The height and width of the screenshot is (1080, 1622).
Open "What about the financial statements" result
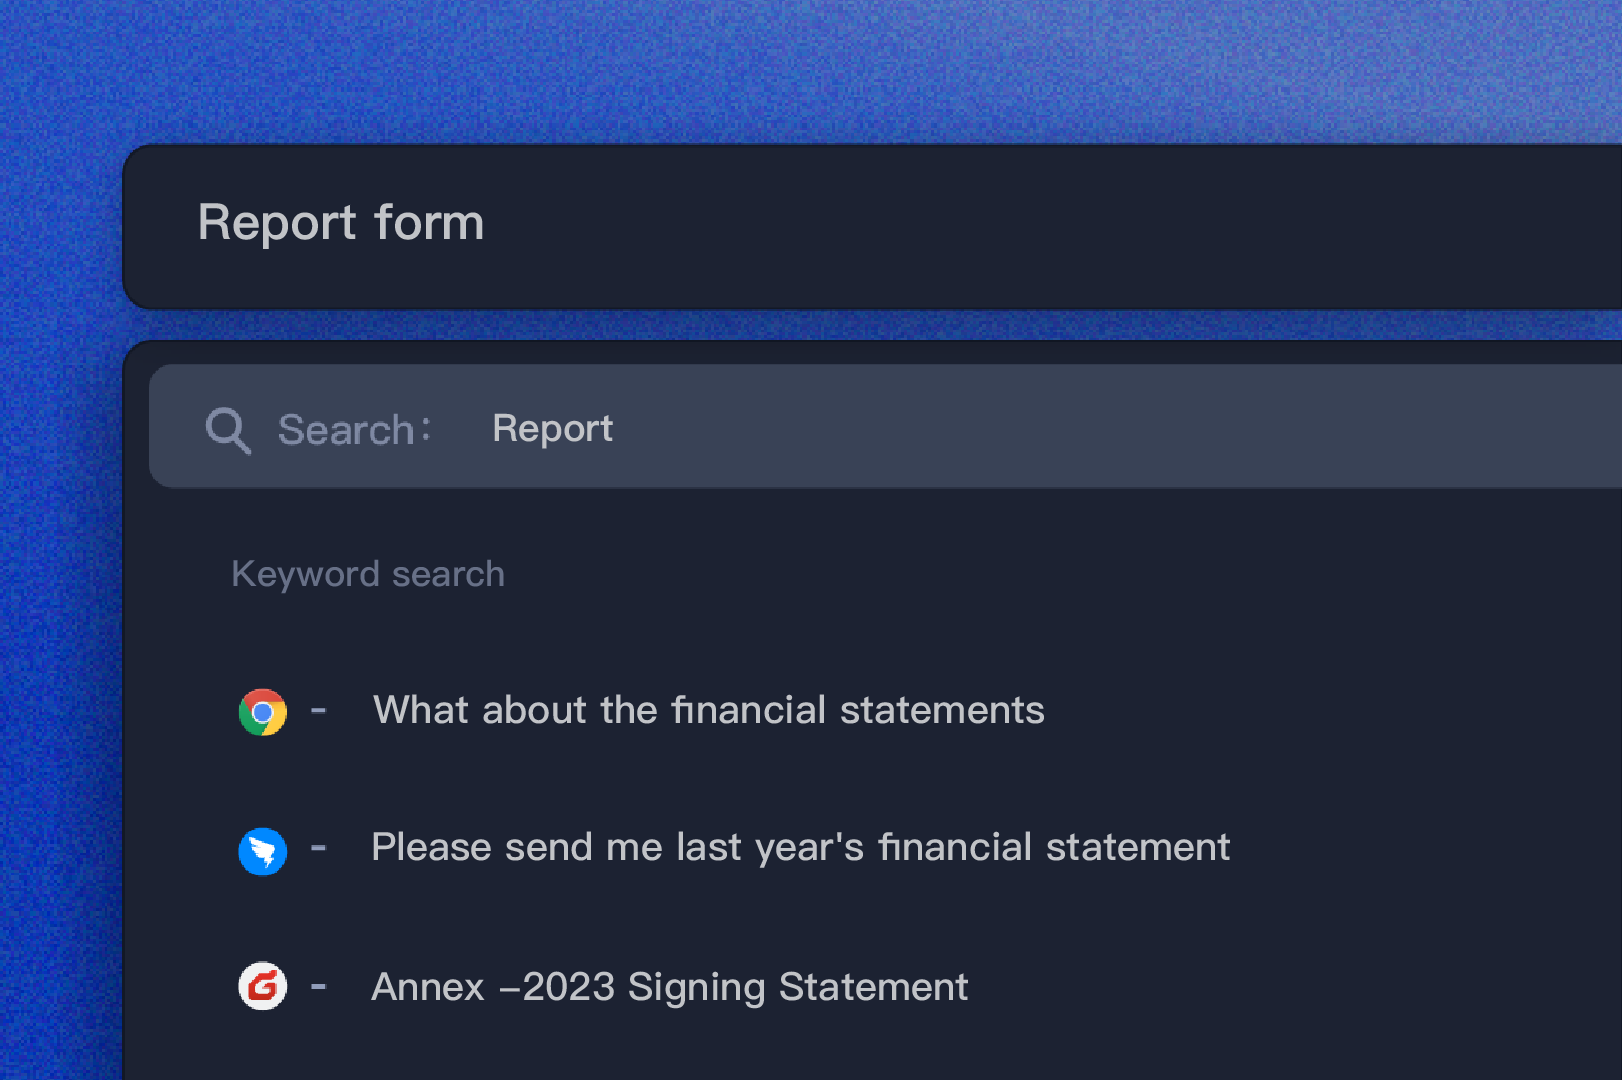click(708, 710)
